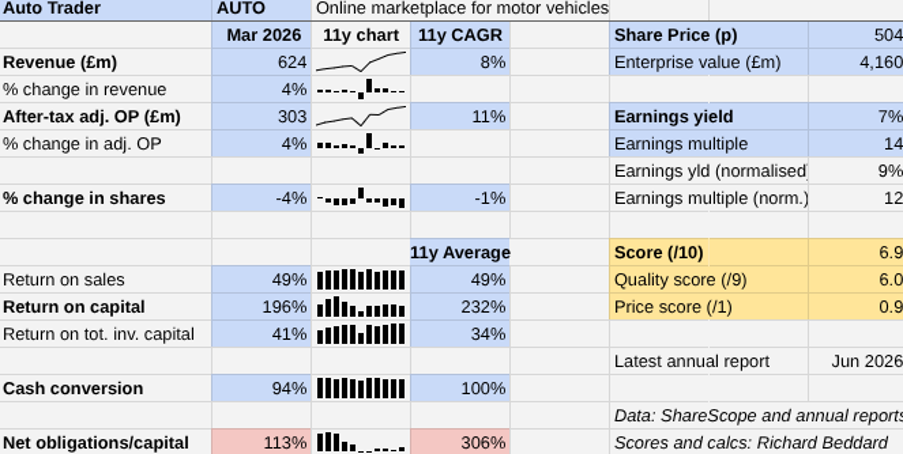Click the % change in adj. OP sparkline
The height and width of the screenshot is (454, 904).
click(x=361, y=143)
